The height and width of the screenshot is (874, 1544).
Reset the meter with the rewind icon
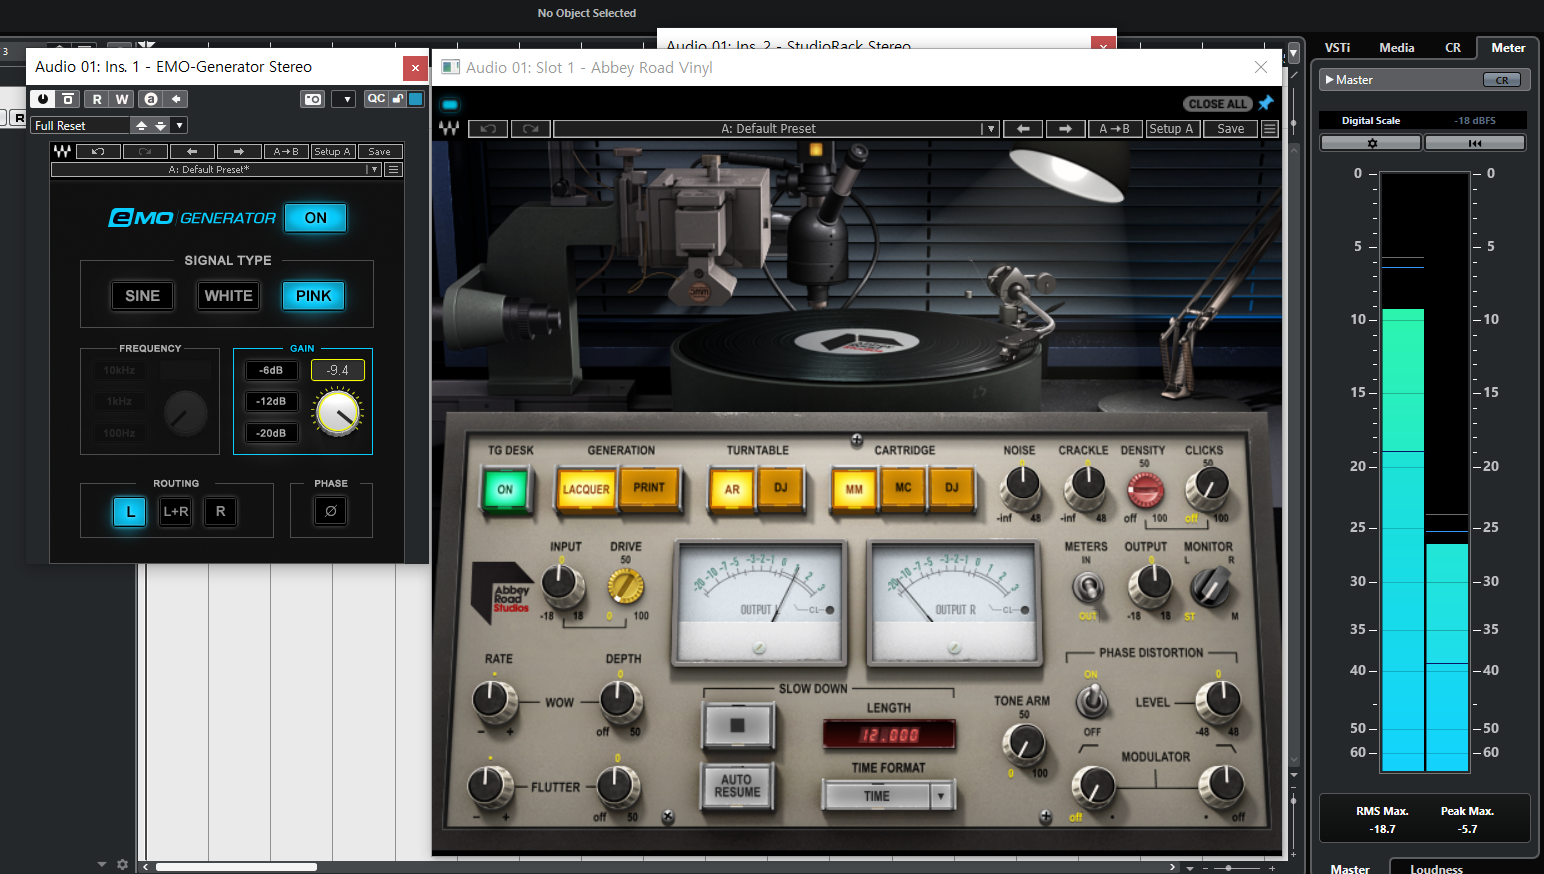click(x=1474, y=143)
